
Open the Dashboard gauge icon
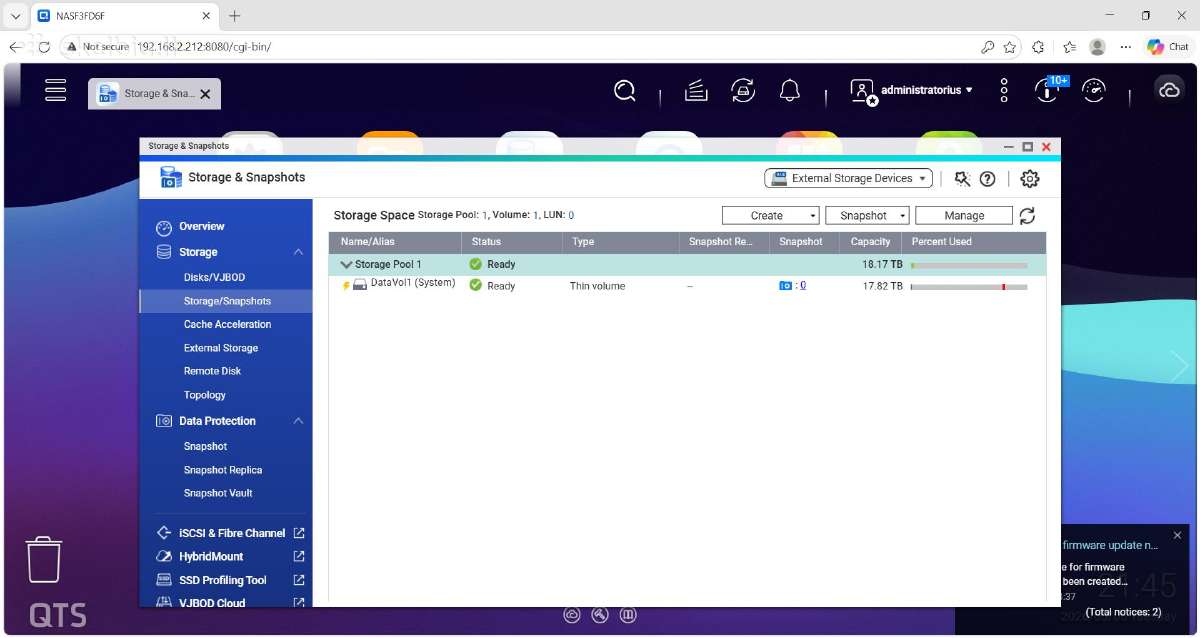click(x=1095, y=91)
